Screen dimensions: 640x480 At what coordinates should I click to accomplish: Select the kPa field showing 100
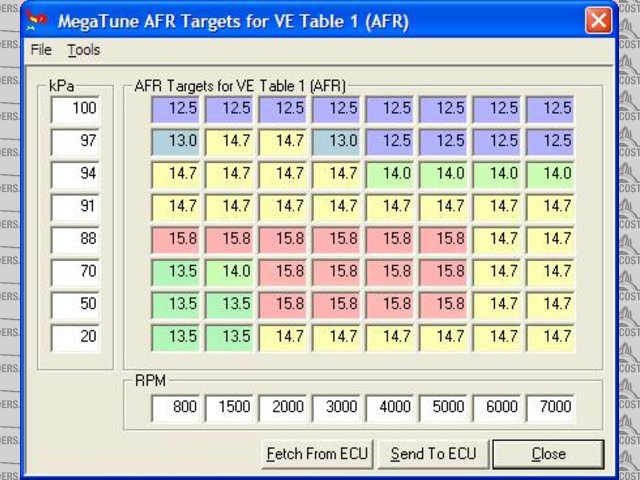tap(75, 109)
